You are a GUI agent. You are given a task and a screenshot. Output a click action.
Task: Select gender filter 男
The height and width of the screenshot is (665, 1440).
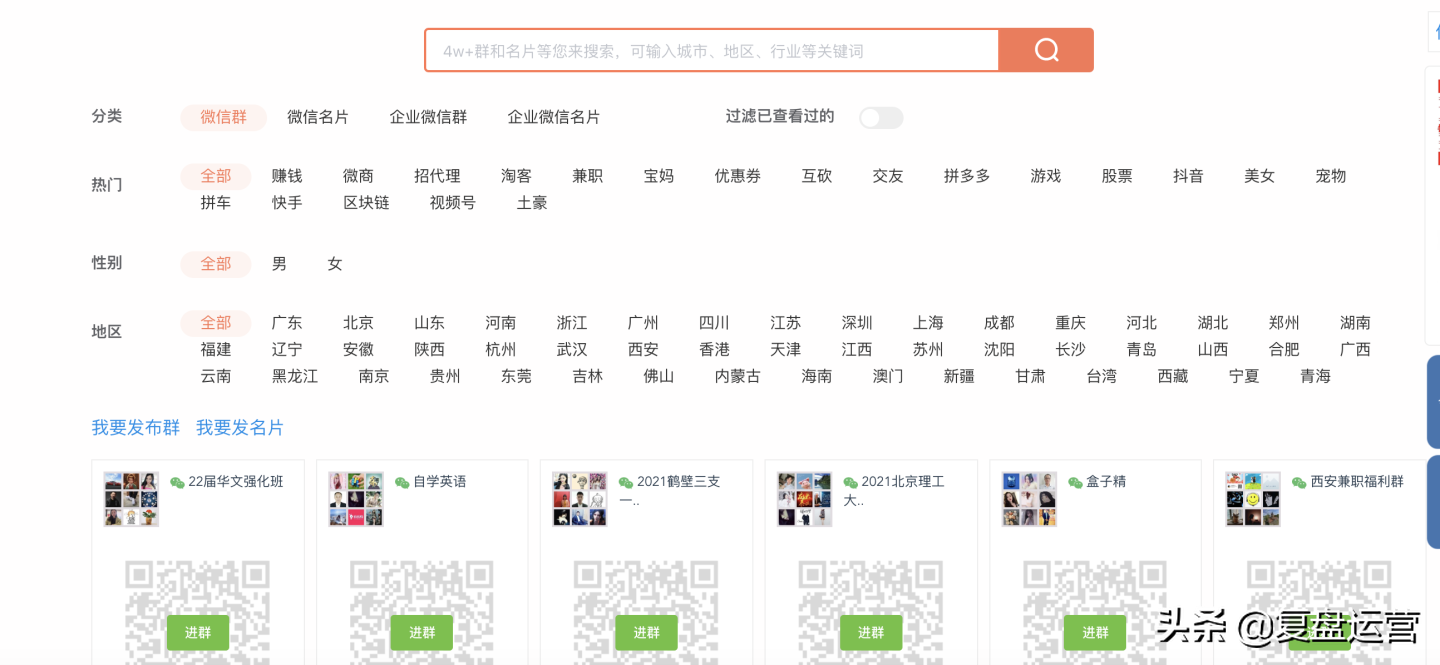coord(279,264)
